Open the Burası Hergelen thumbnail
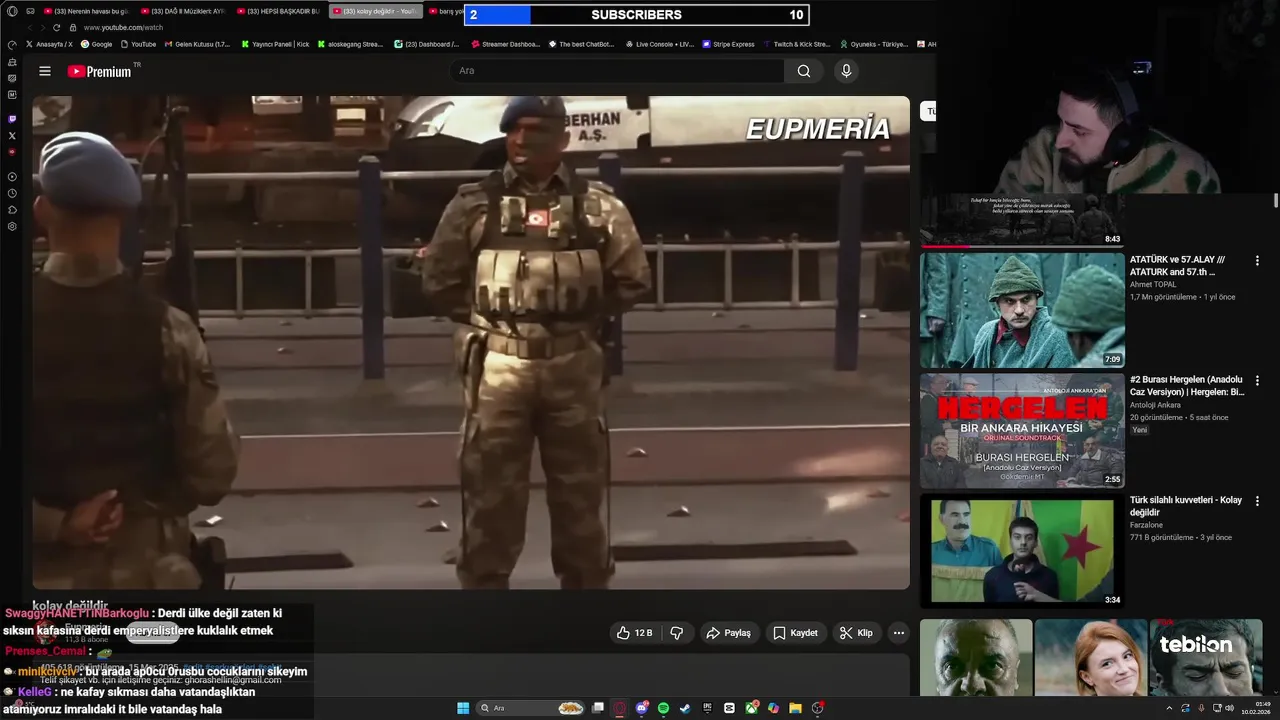Image resolution: width=1280 pixels, height=720 pixels. (x=1022, y=430)
